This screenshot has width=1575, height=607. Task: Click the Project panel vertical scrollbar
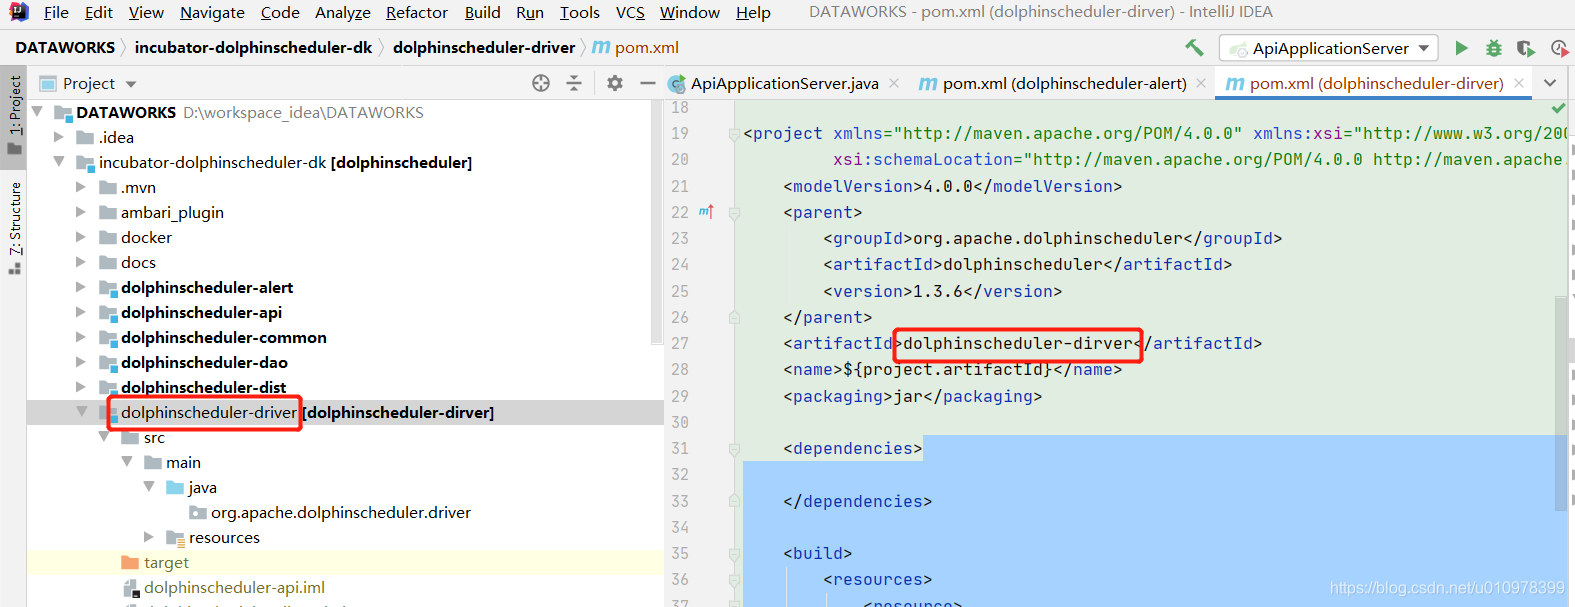pyautogui.click(x=657, y=220)
